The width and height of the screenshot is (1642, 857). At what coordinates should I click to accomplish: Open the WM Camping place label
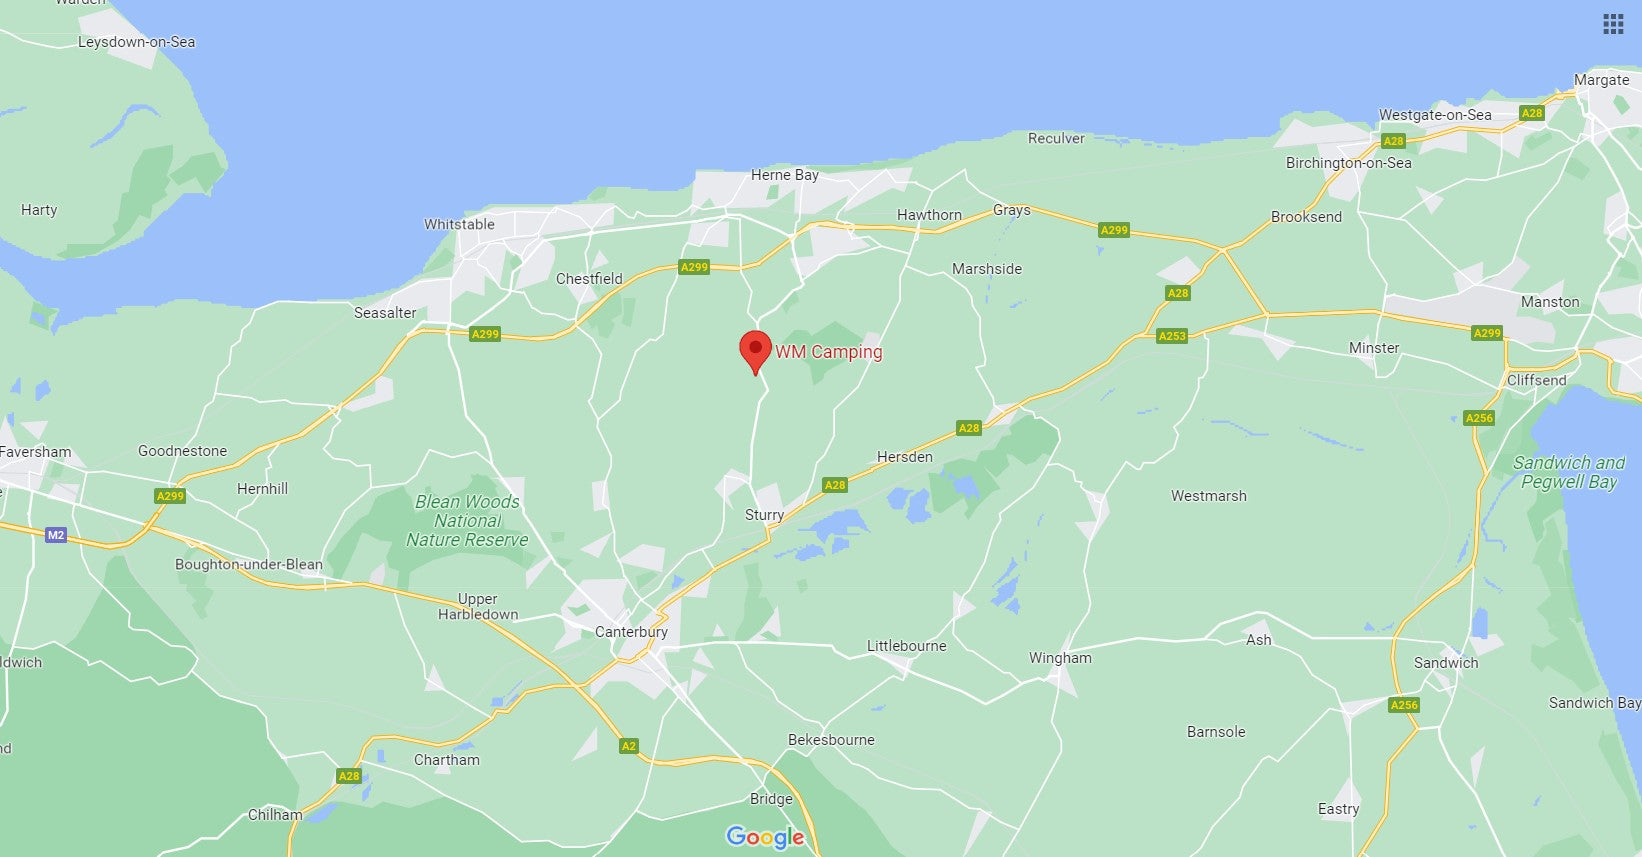829,352
